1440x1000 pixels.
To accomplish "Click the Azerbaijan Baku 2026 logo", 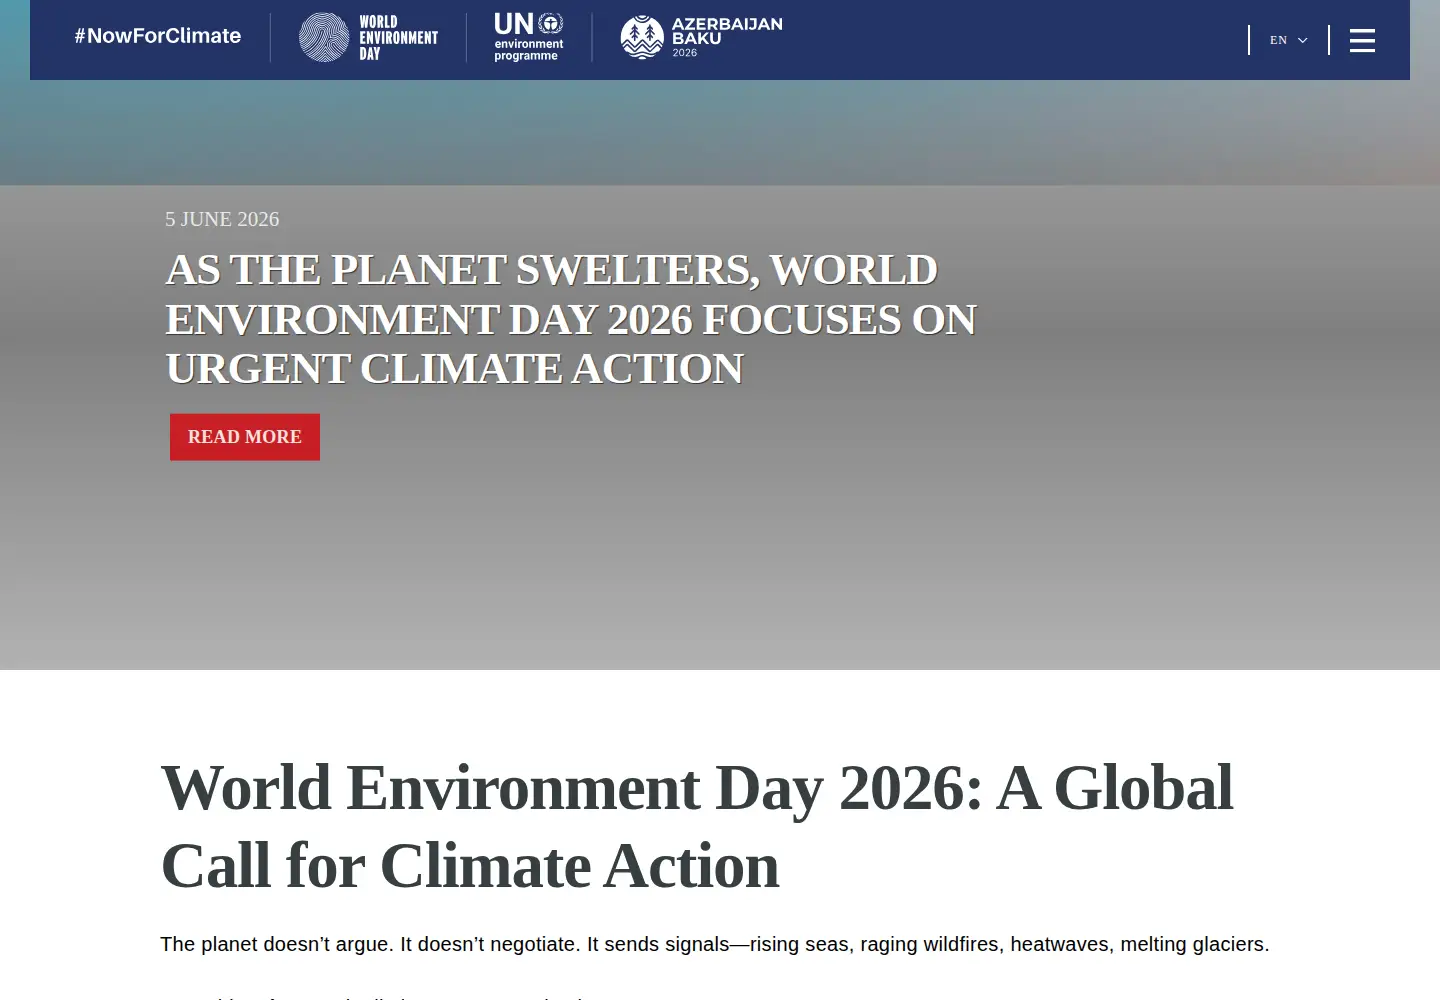I will pyautogui.click(x=702, y=38).
